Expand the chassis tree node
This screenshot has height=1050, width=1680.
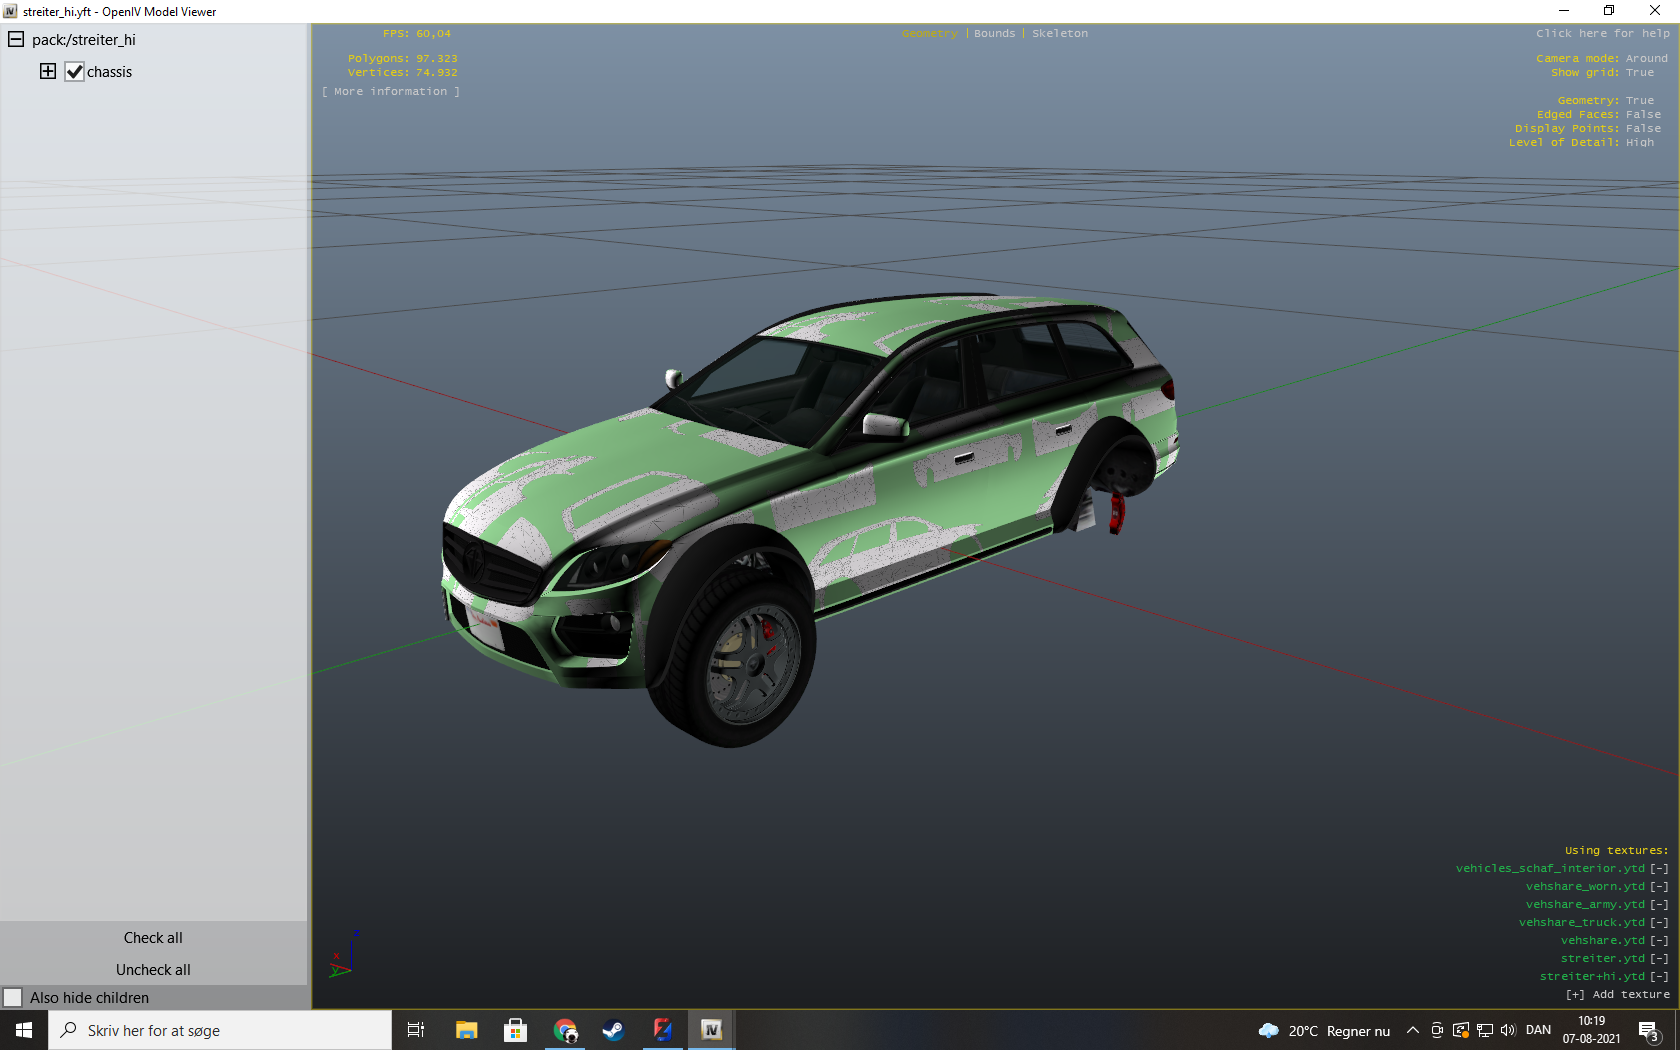pos(48,71)
